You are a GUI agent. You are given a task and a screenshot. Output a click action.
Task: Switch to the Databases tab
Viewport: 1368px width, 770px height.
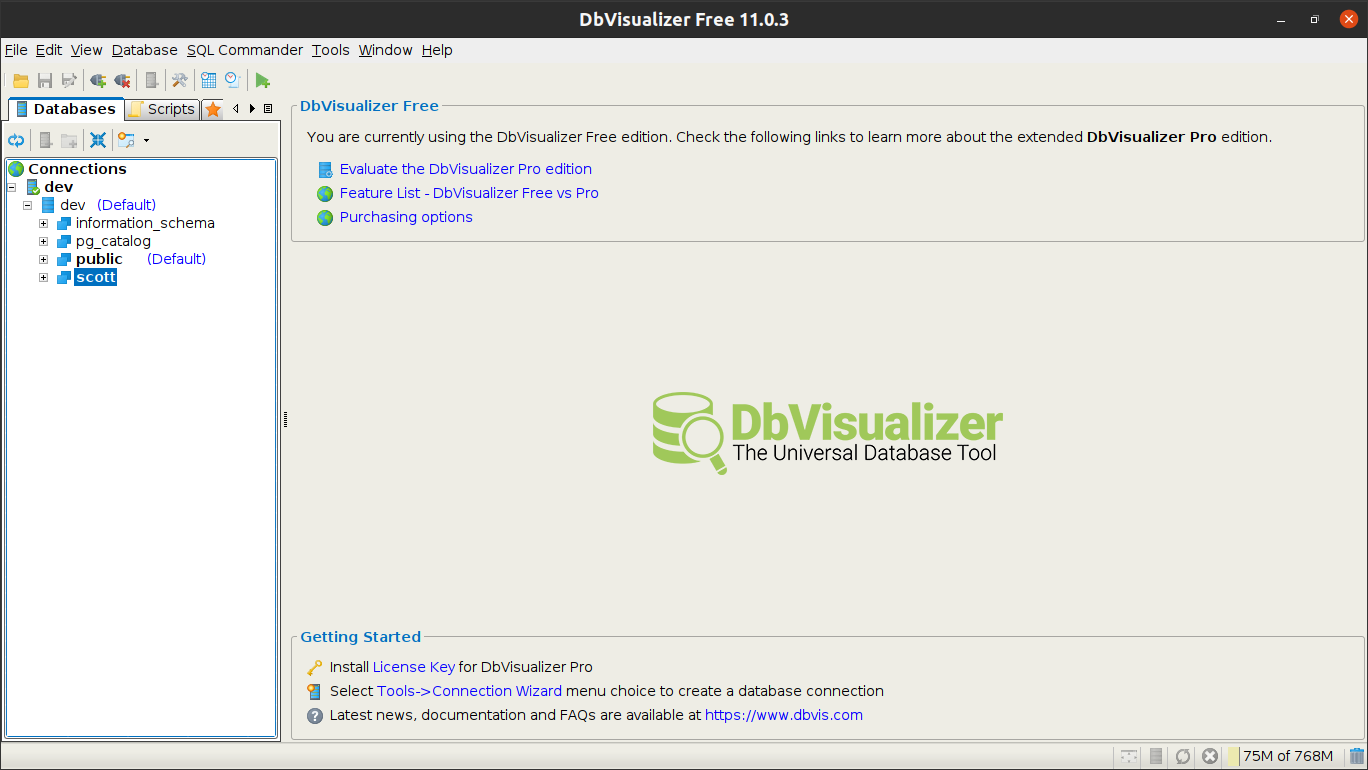click(66, 109)
